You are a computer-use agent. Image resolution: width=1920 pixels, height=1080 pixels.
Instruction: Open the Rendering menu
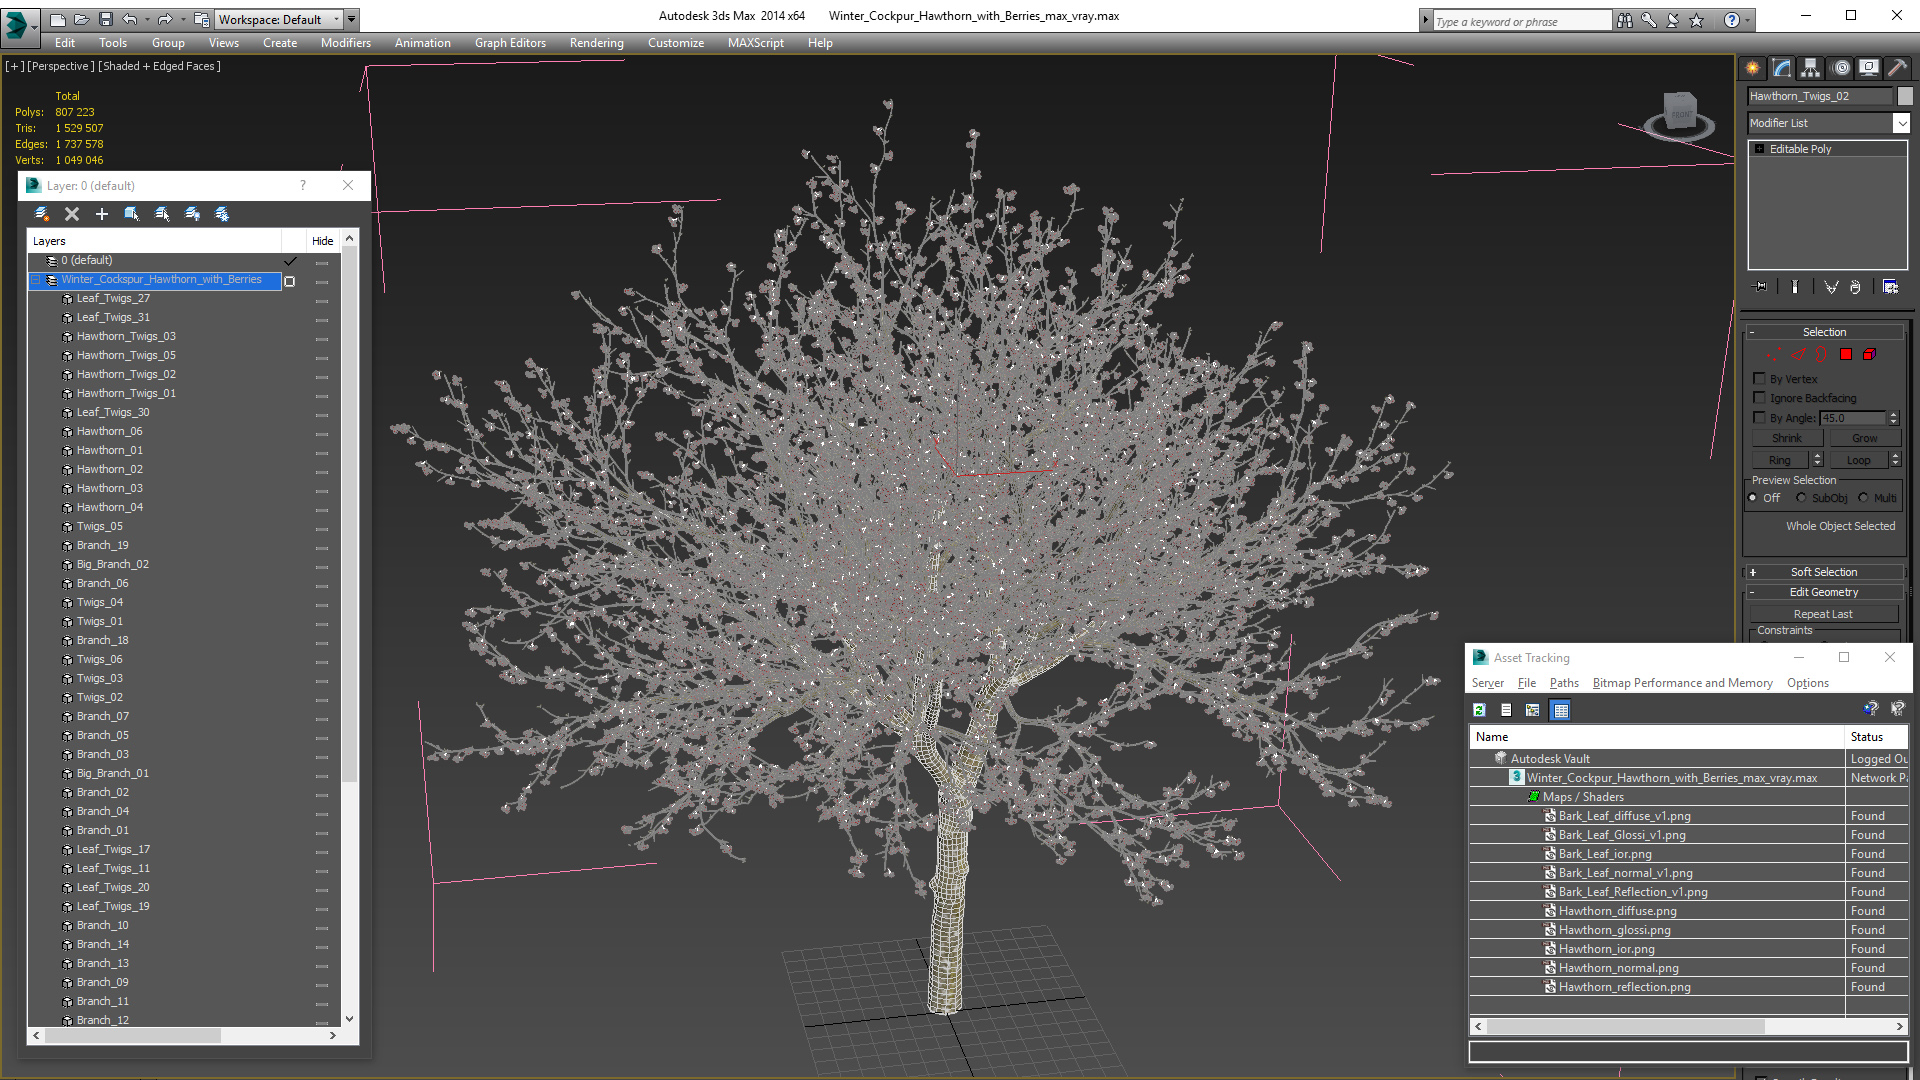pyautogui.click(x=596, y=43)
